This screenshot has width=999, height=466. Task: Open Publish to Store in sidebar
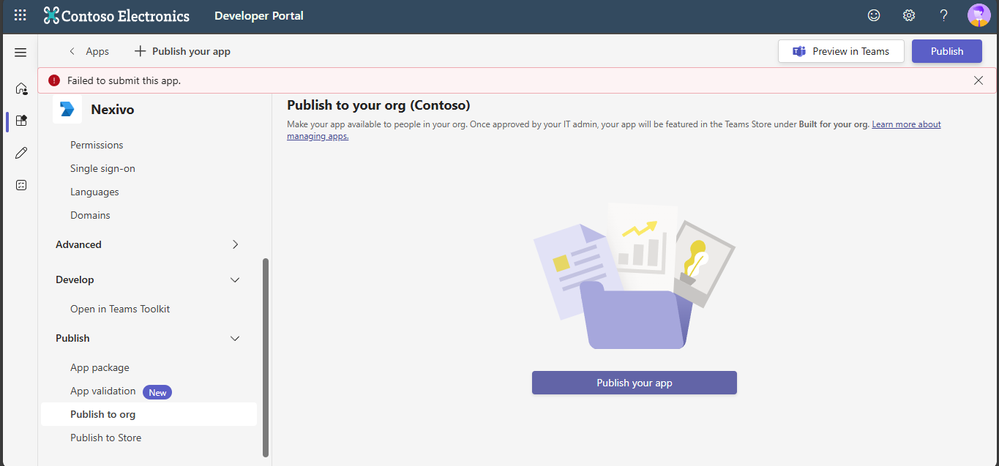point(106,438)
